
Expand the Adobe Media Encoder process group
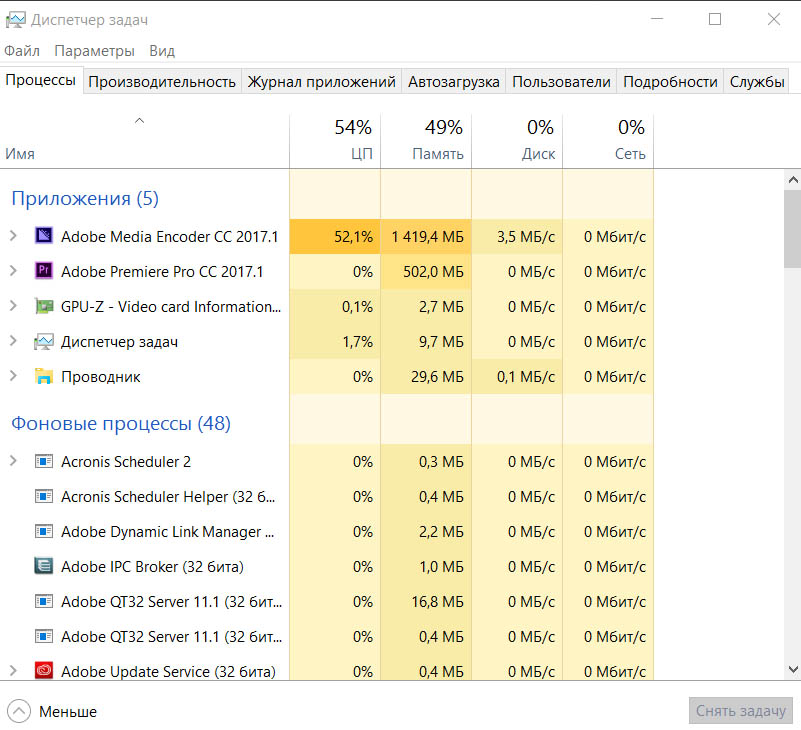(13, 237)
